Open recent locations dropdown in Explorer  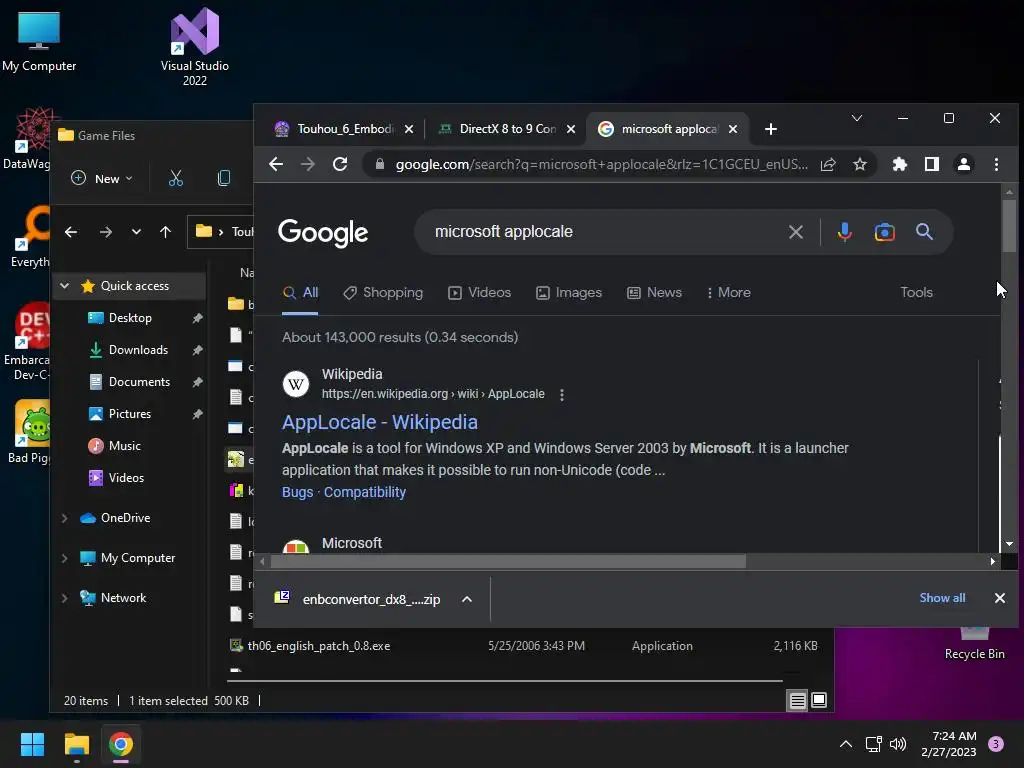[x=136, y=232]
